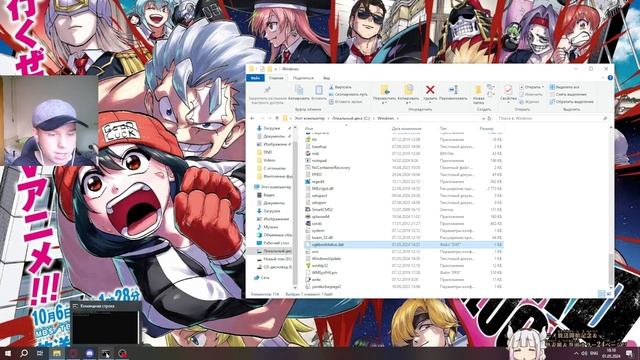
Task: Click the refresh icon beside the address bar
Action: (x=489, y=118)
